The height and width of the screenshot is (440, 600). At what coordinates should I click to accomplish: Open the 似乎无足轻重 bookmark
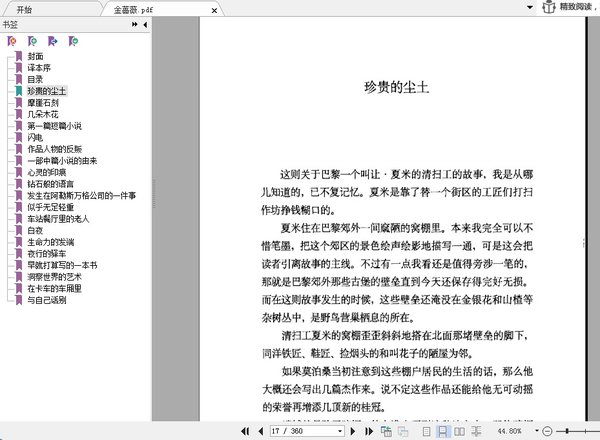tap(51, 207)
